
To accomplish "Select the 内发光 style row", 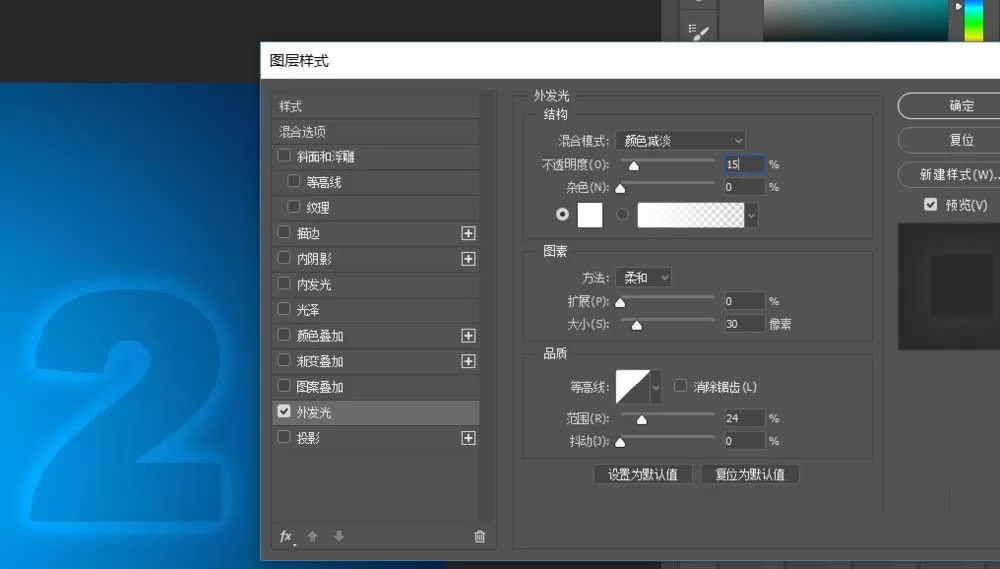I will coord(376,284).
